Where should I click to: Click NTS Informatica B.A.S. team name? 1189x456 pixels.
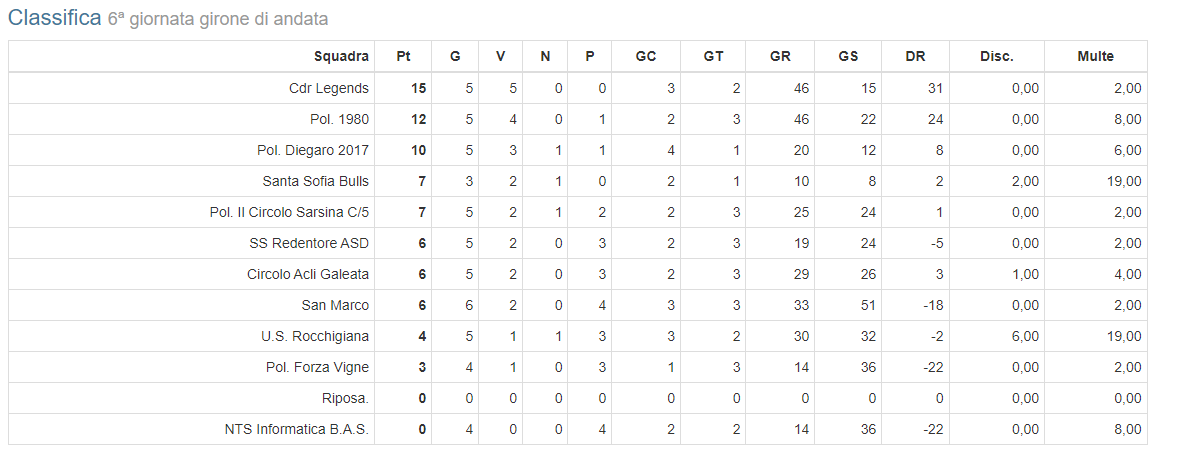296,429
